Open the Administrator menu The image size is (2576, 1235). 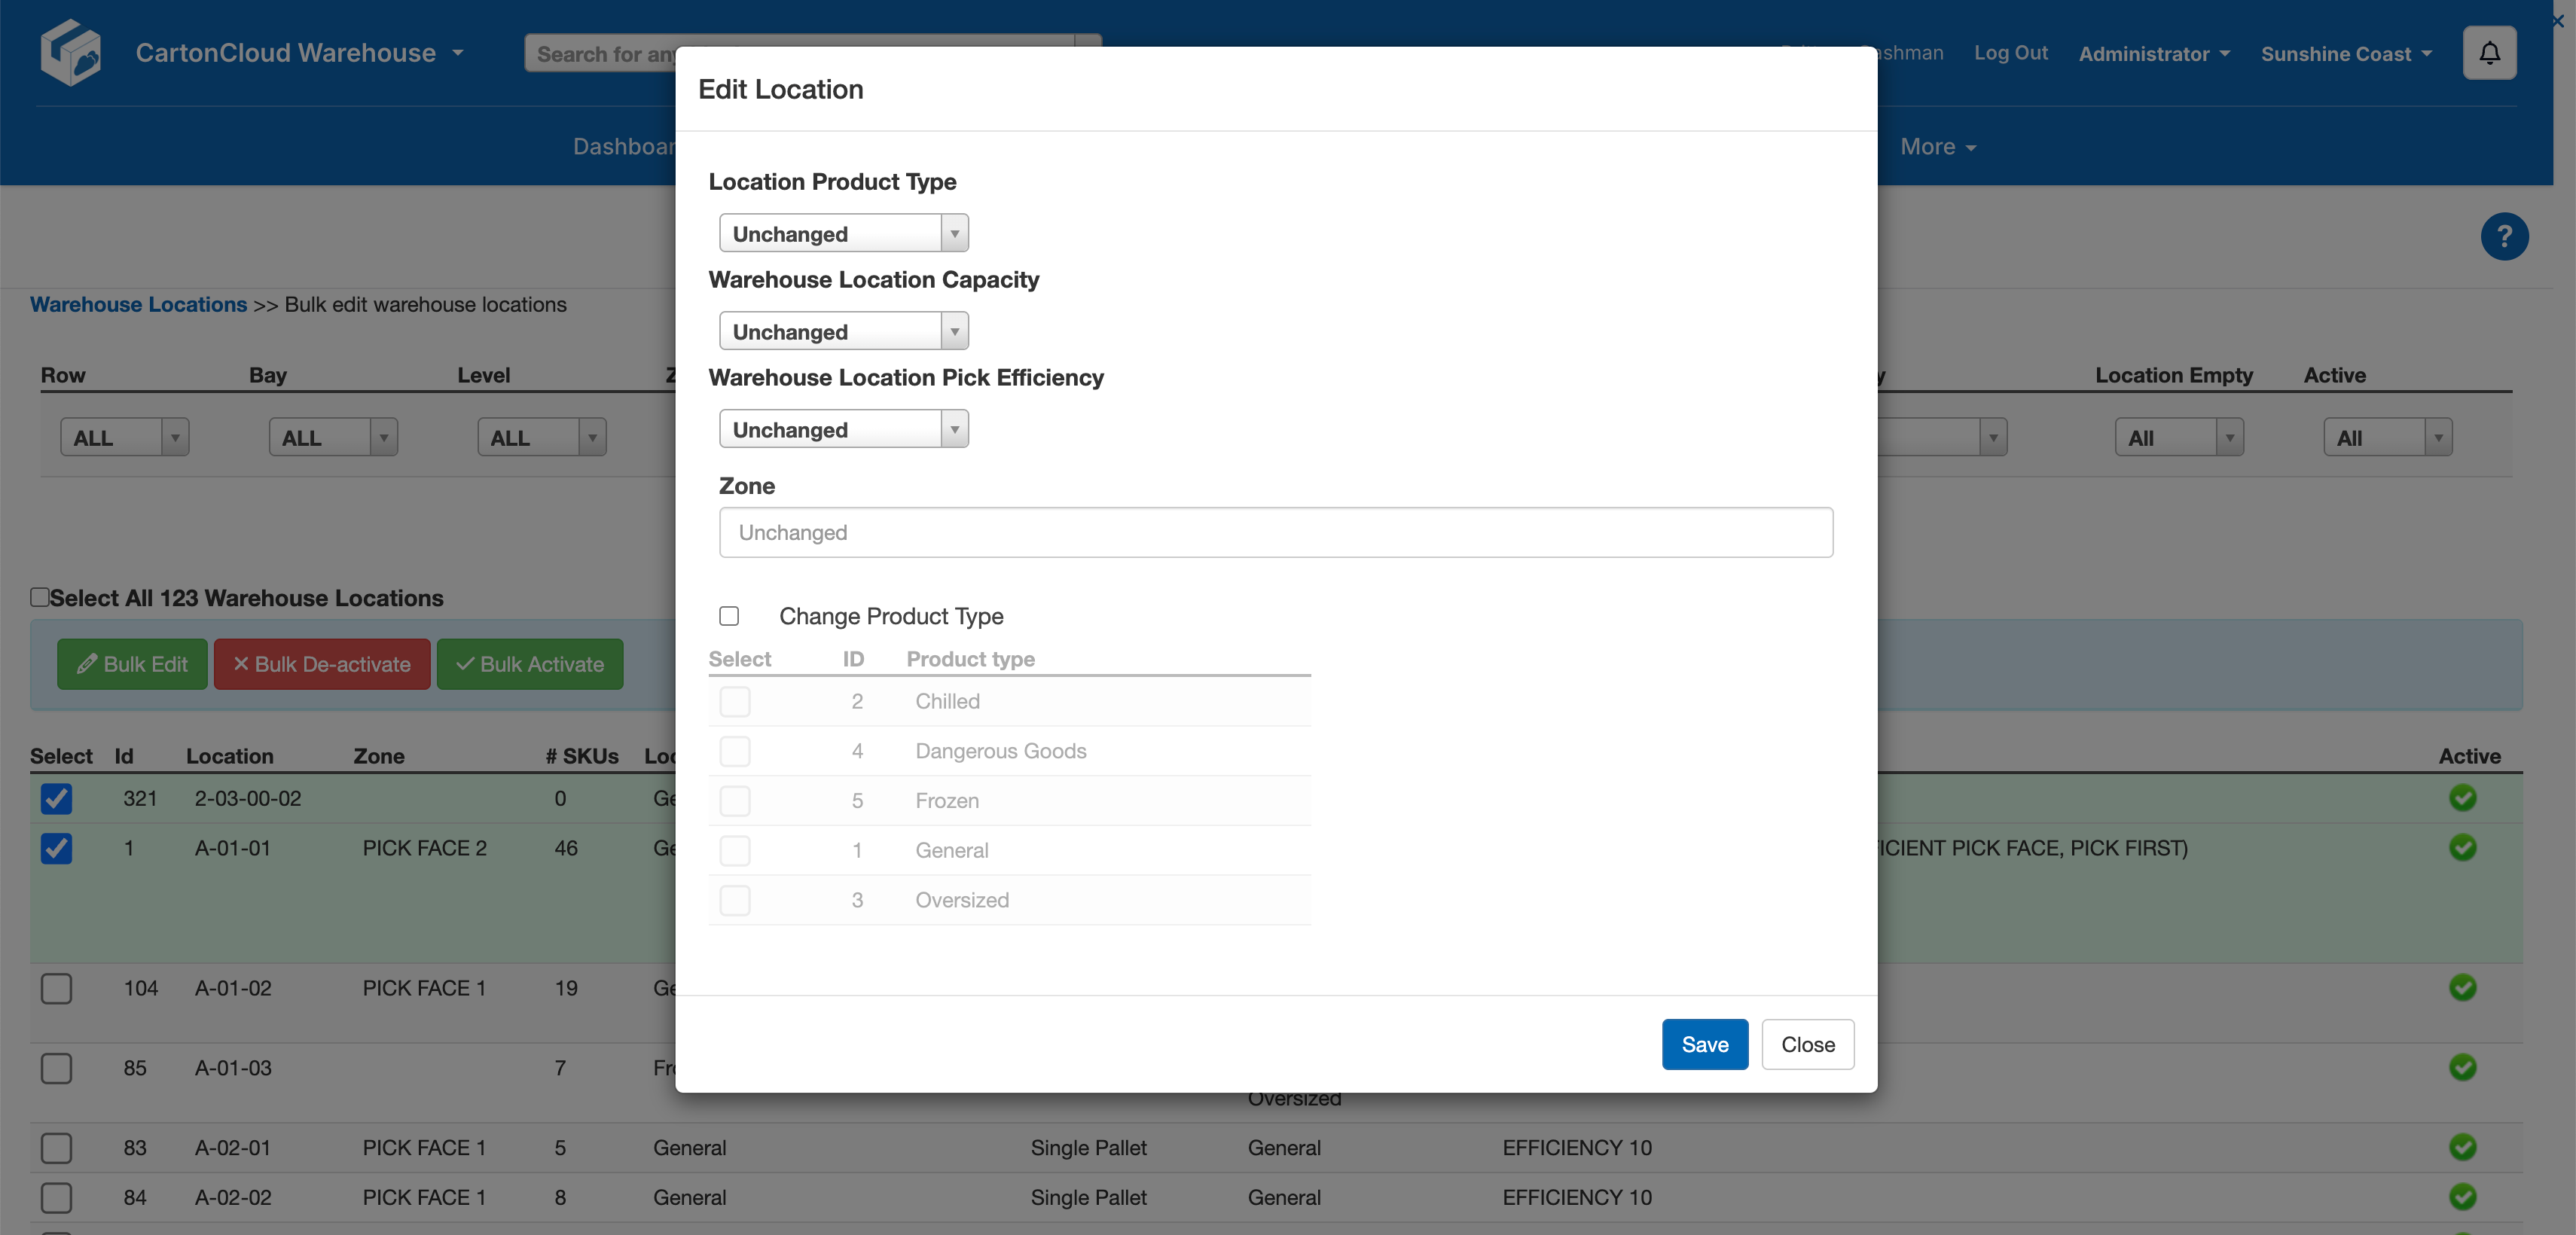click(x=2153, y=54)
